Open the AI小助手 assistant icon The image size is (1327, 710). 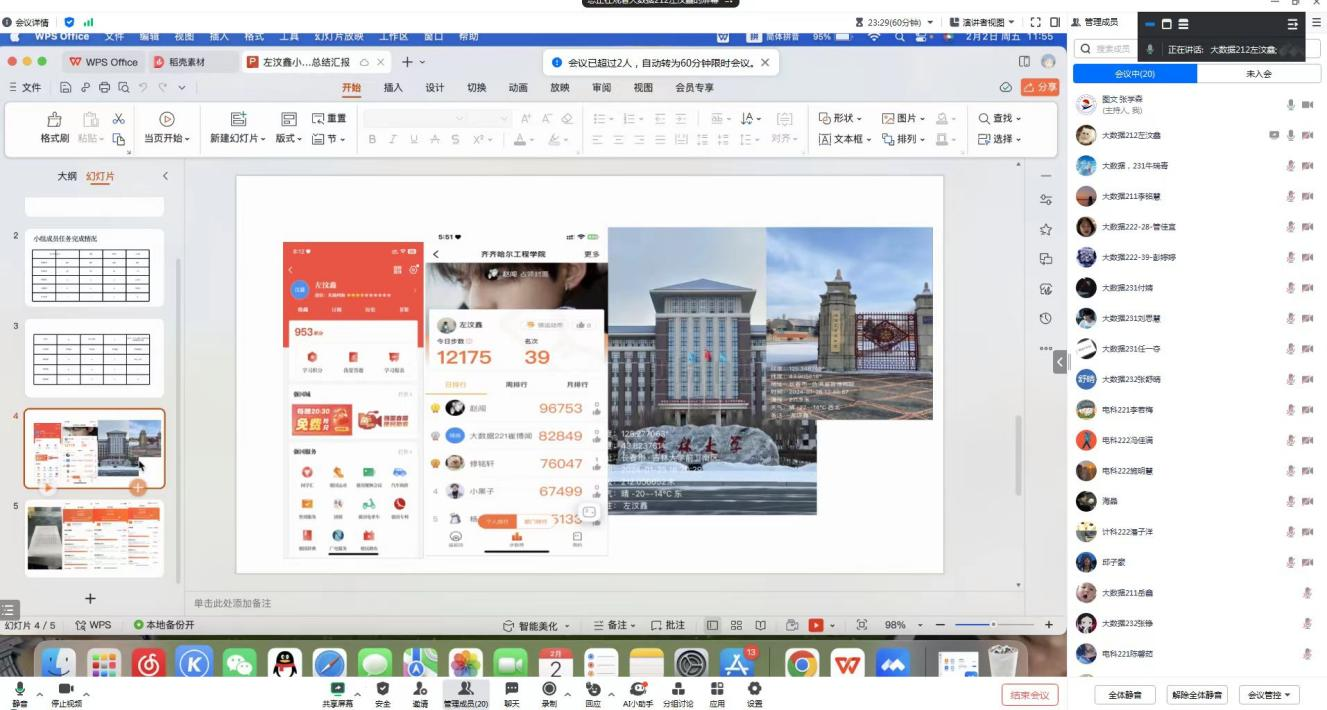pos(638,689)
